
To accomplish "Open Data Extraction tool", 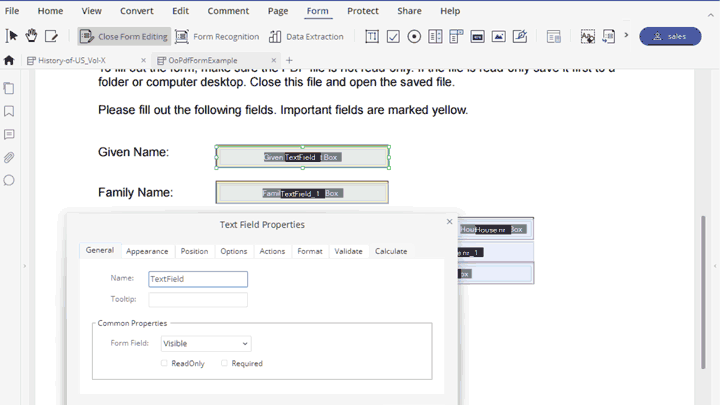I will 306,36.
